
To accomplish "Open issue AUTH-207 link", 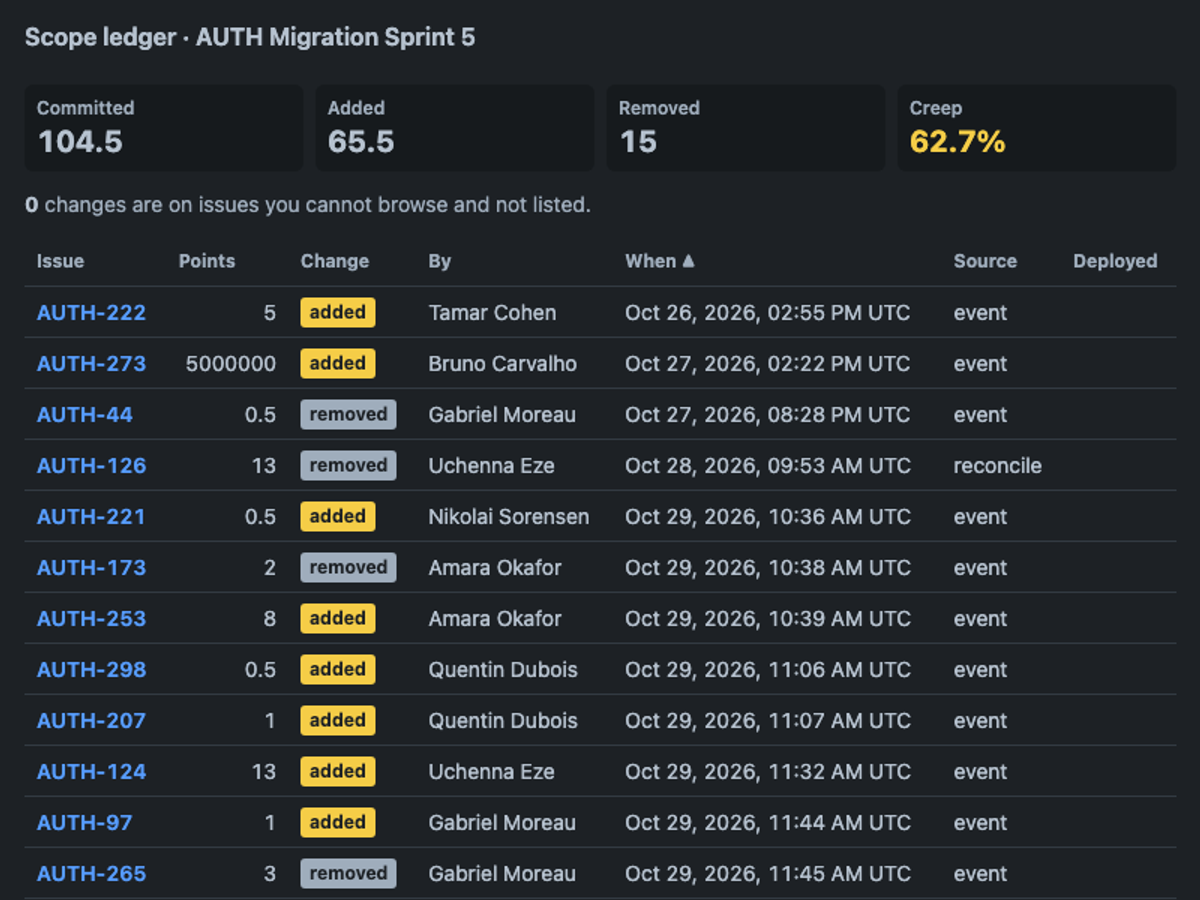I will pyautogui.click(x=91, y=721).
